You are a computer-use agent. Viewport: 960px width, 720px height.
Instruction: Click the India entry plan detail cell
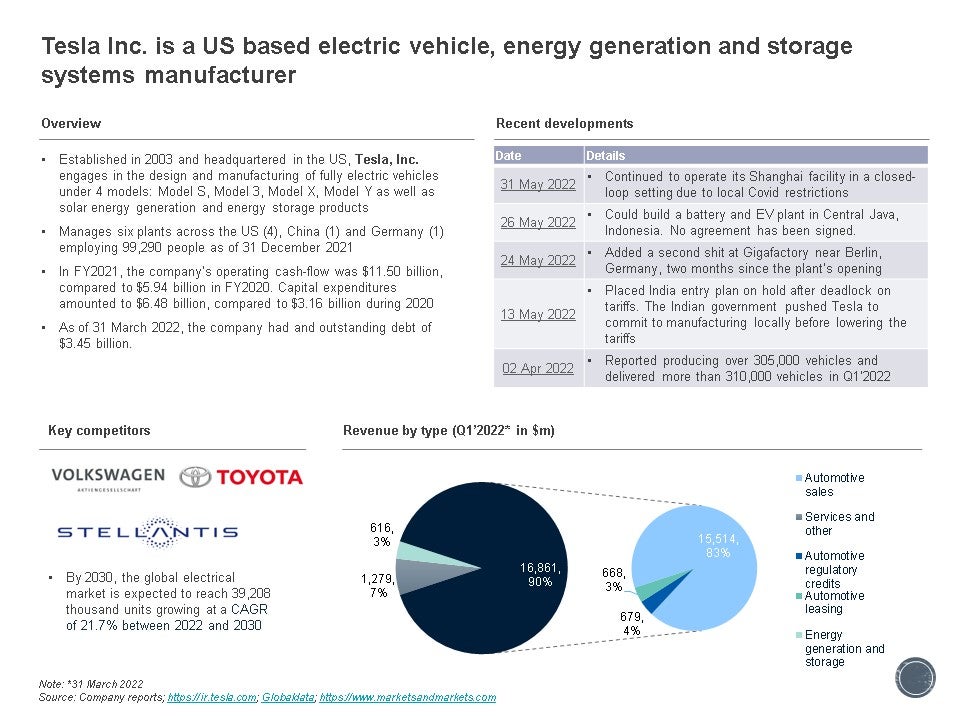coord(756,314)
